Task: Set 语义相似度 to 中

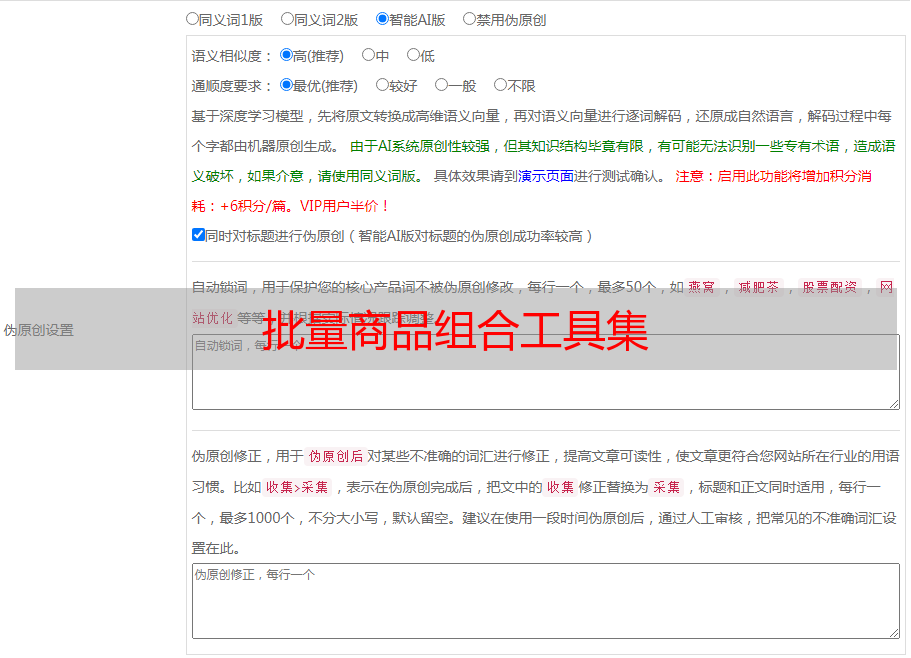Action: click(x=368, y=55)
